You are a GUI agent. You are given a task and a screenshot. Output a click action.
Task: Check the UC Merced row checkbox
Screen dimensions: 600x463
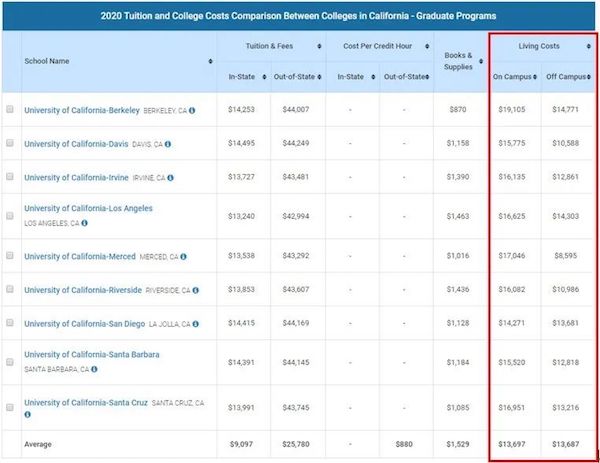[x=10, y=255]
